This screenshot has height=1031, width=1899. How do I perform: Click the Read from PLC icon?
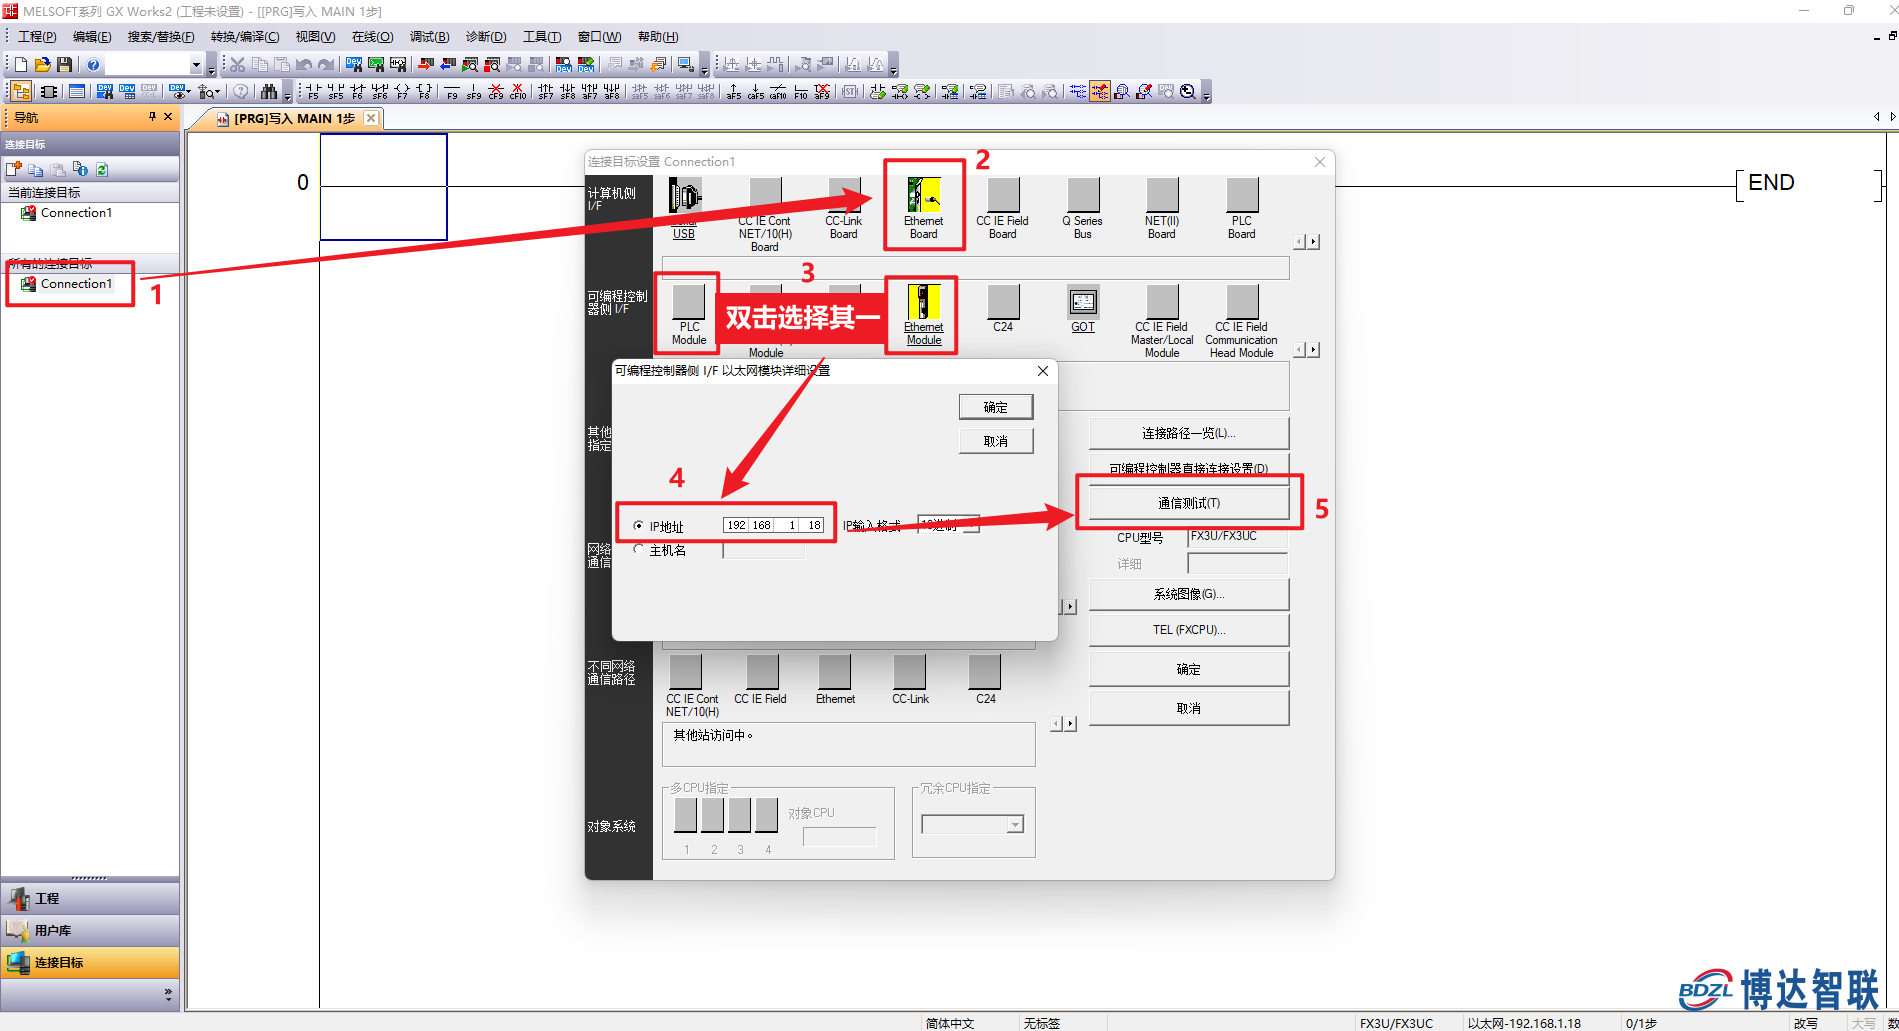click(x=448, y=65)
